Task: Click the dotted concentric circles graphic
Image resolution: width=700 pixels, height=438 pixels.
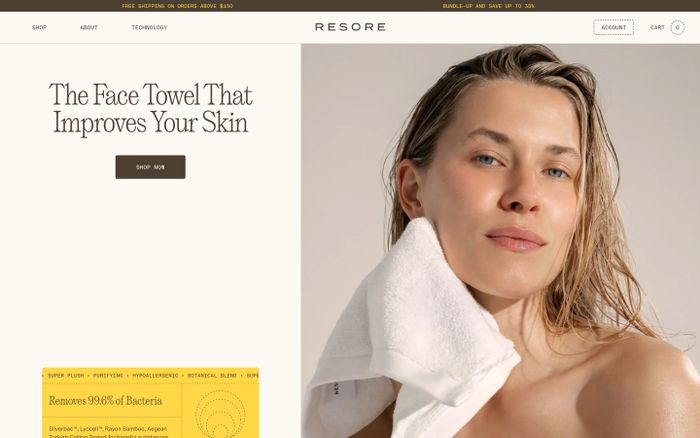Action: coord(220,414)
